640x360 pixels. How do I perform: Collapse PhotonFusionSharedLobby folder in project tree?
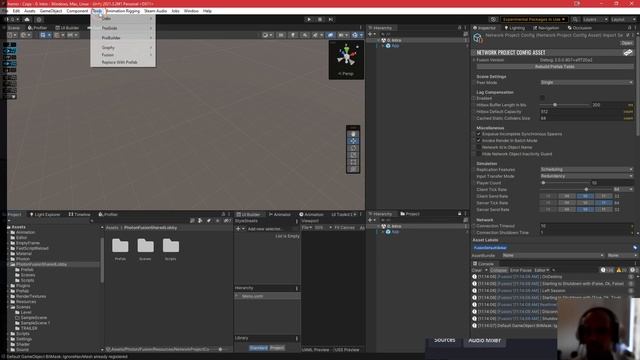click(9, 264)
